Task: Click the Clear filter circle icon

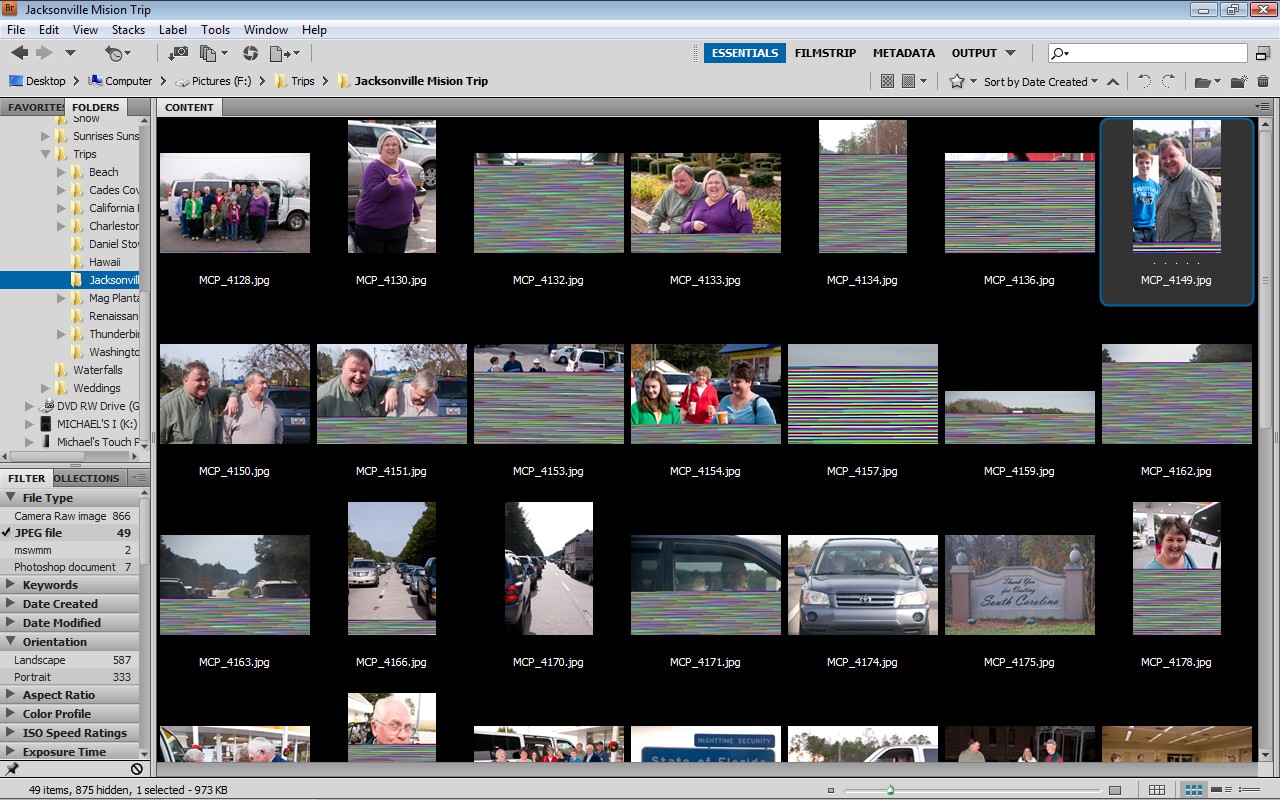Action: tap(137, 769)
